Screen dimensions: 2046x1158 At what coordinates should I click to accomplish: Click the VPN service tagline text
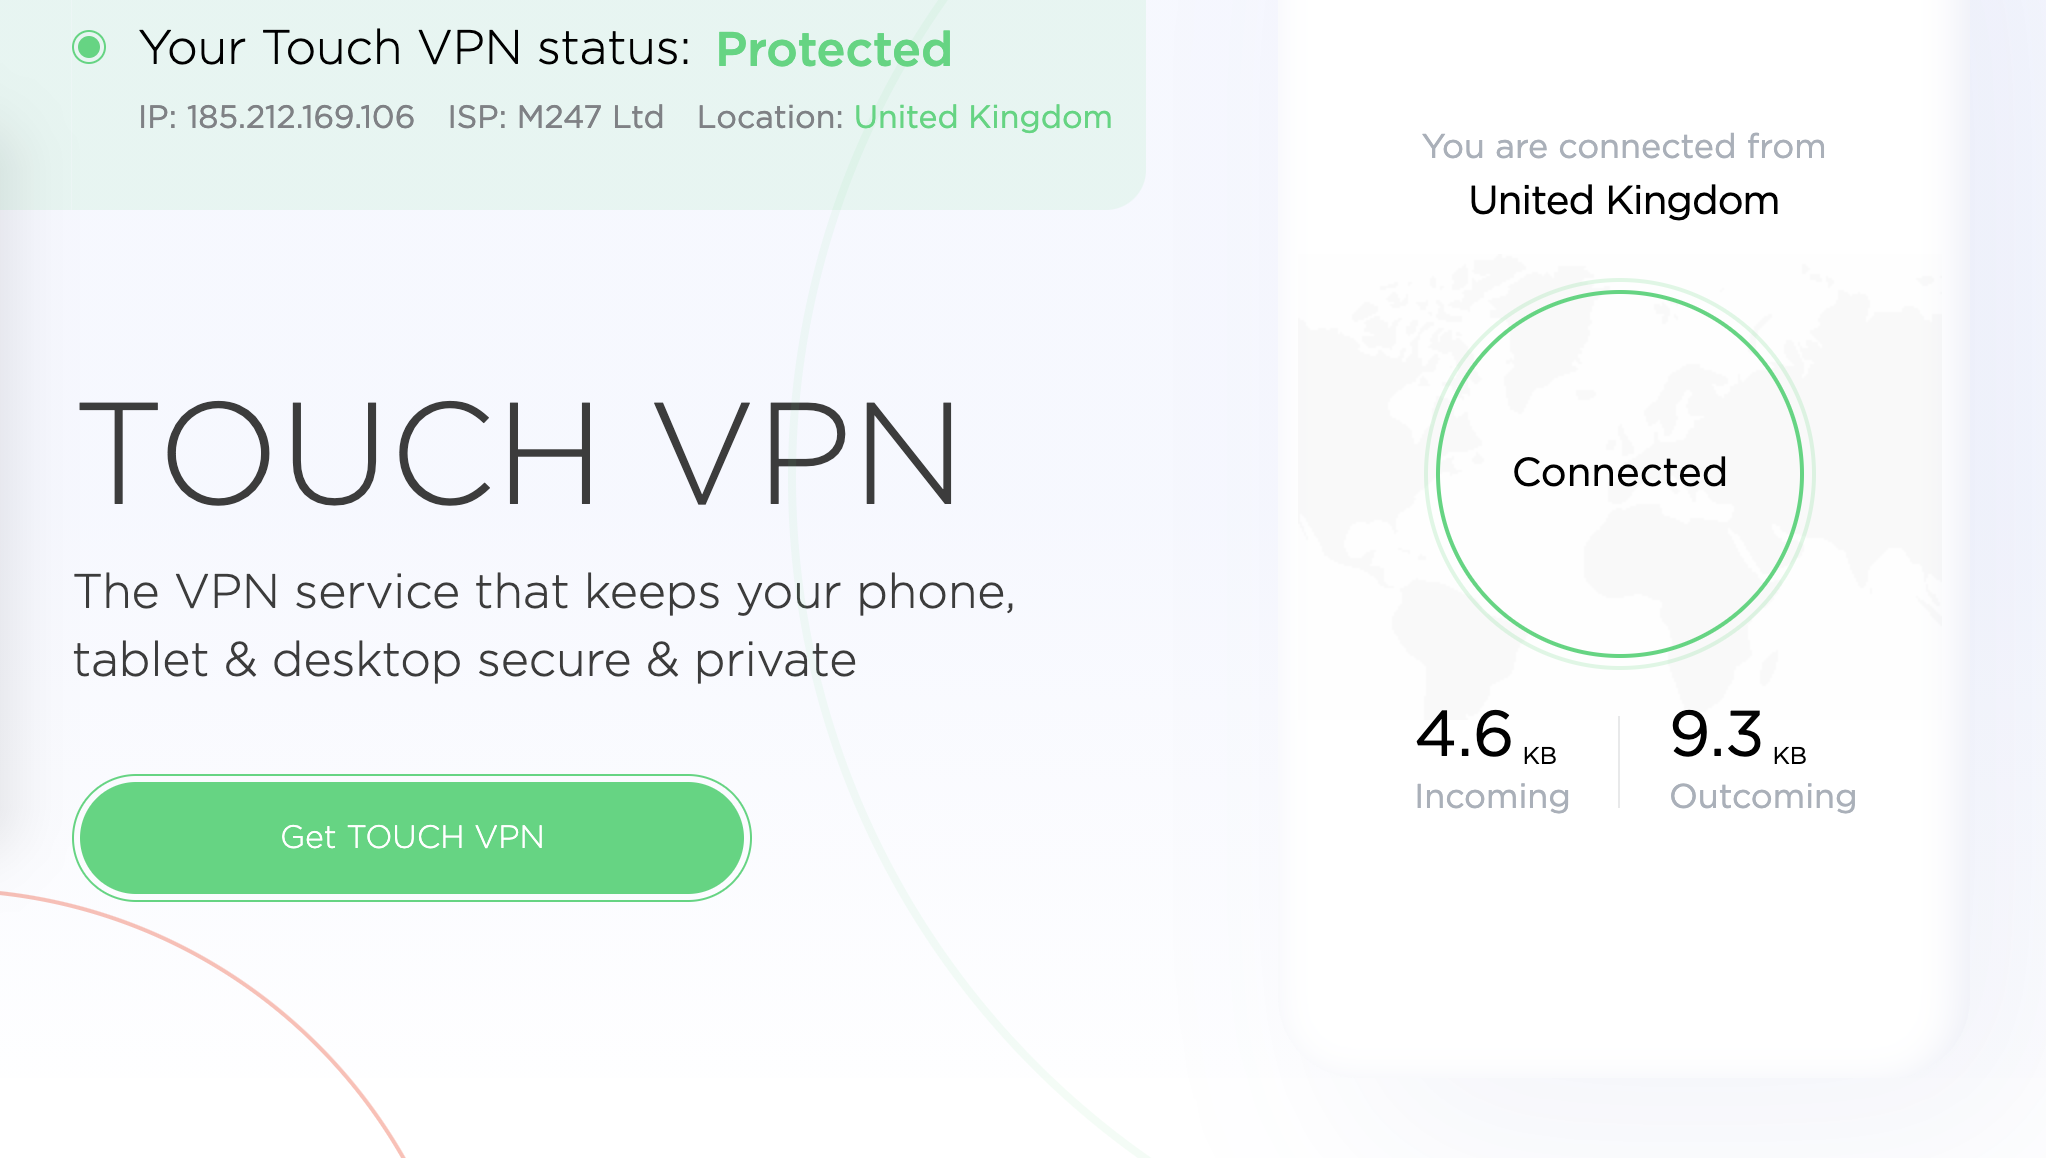click(x=544, y=625)
